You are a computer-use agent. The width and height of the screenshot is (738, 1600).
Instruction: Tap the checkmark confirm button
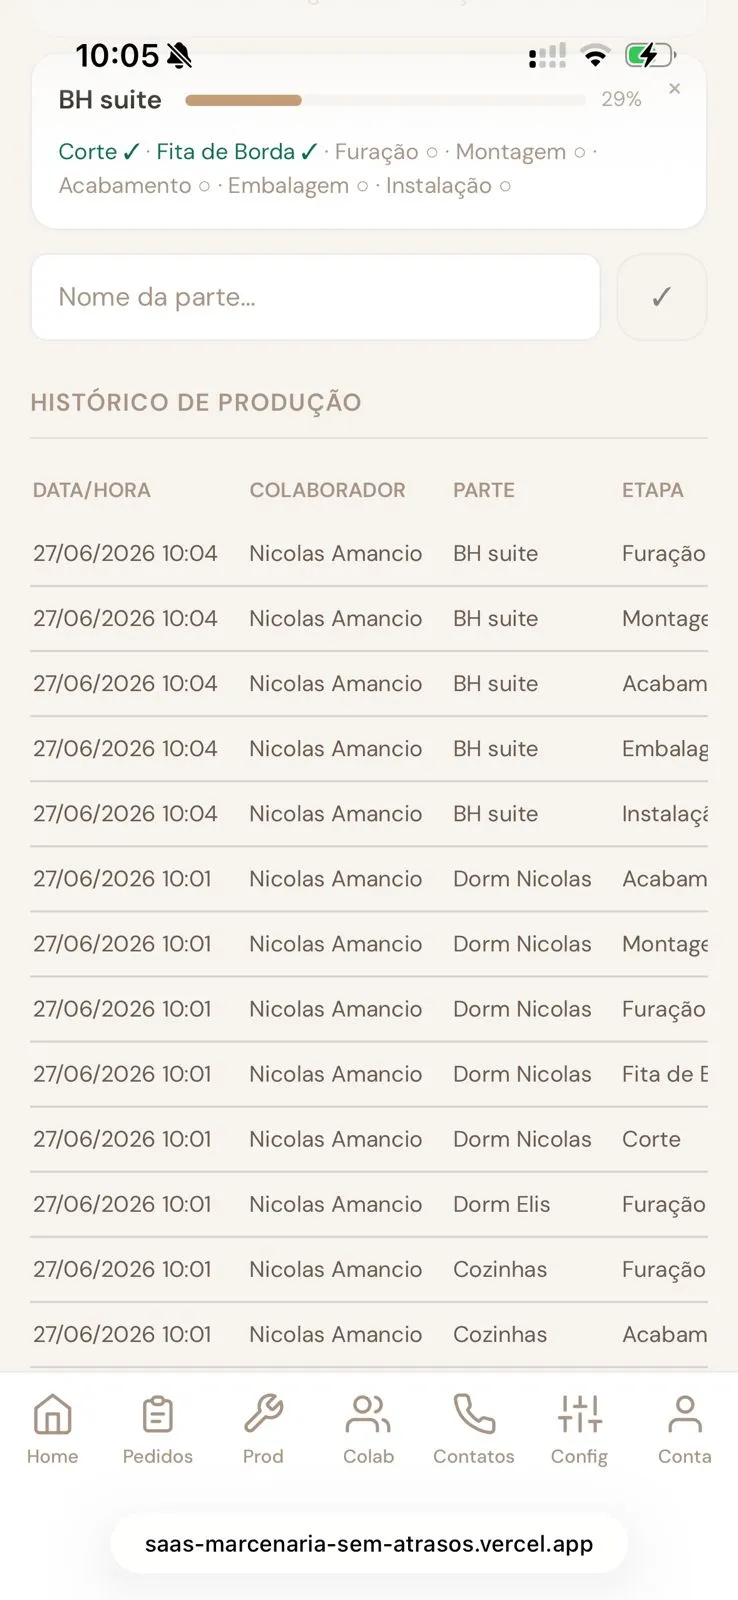(662, 297)
